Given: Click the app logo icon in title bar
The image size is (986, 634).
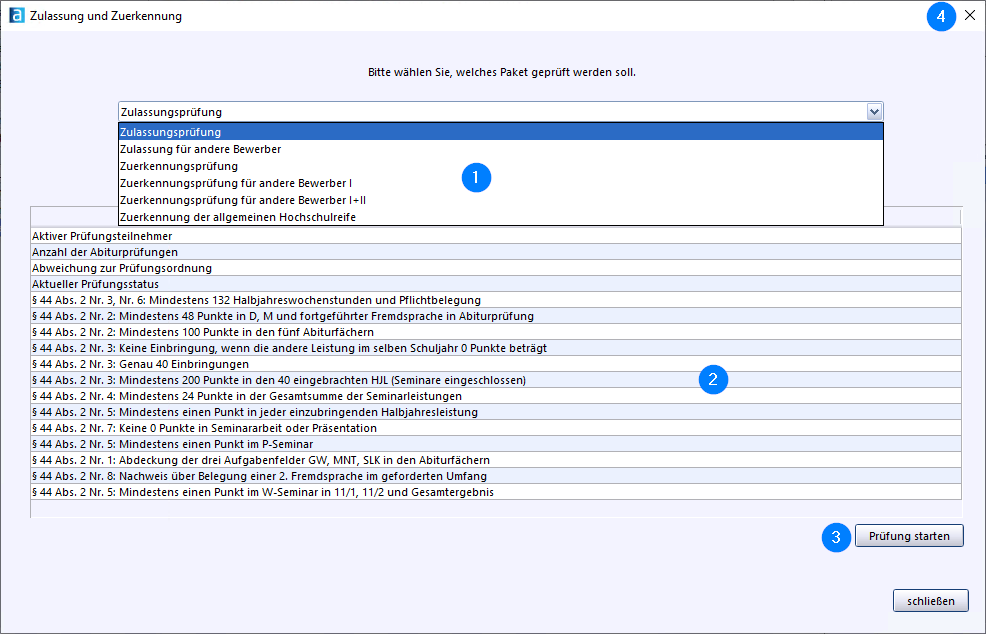Looking at the screenshot, I should click(x=17, y=15).
